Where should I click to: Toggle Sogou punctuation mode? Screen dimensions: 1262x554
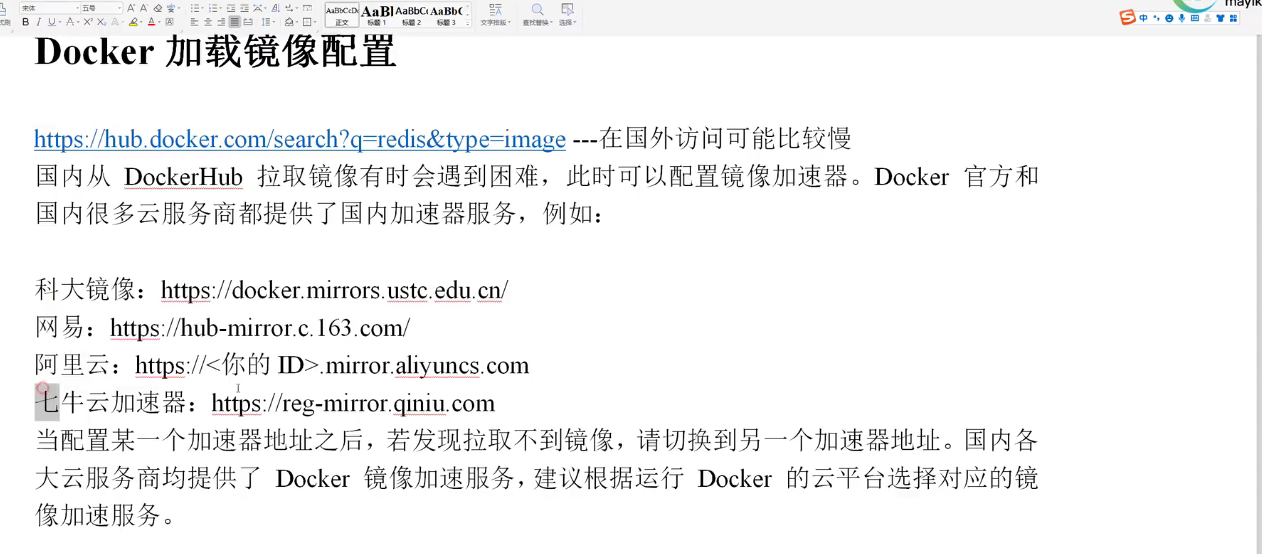(1156, 18)
